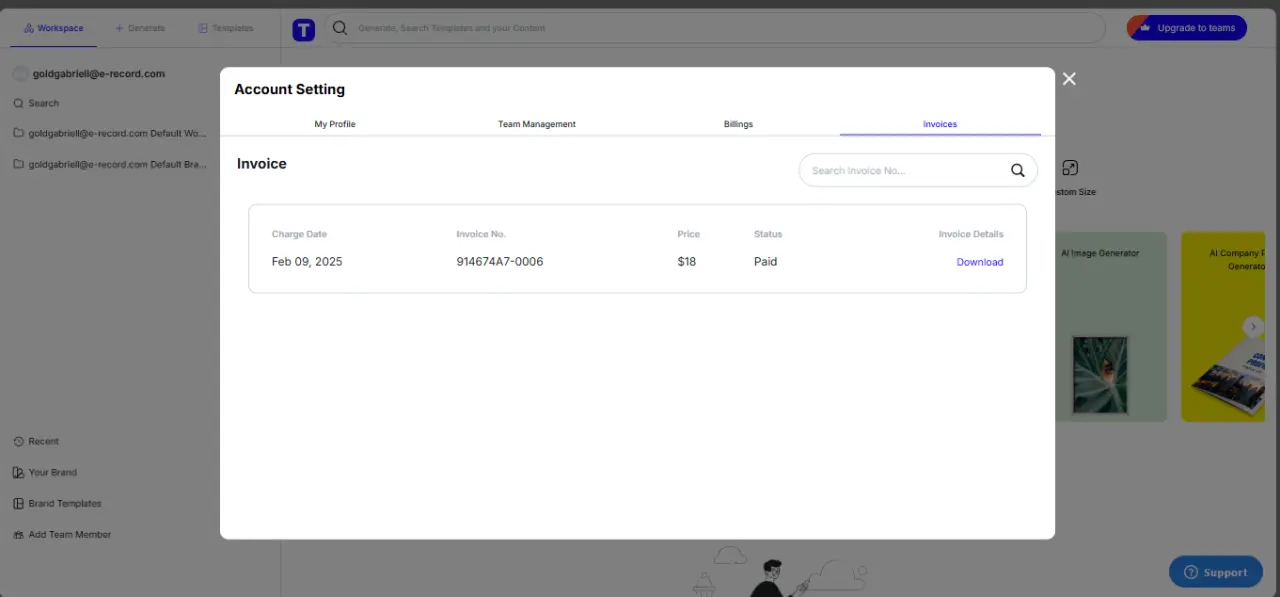Image resolution: width=1280 pixels, height=597 pixels.
Task: Open the Billings tab
Action: tap(738, 124)
